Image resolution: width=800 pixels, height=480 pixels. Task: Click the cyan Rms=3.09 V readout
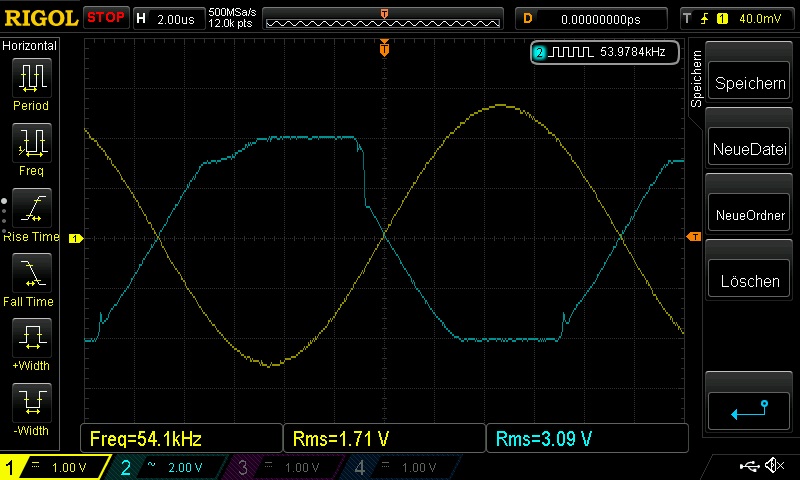[587, 439]
